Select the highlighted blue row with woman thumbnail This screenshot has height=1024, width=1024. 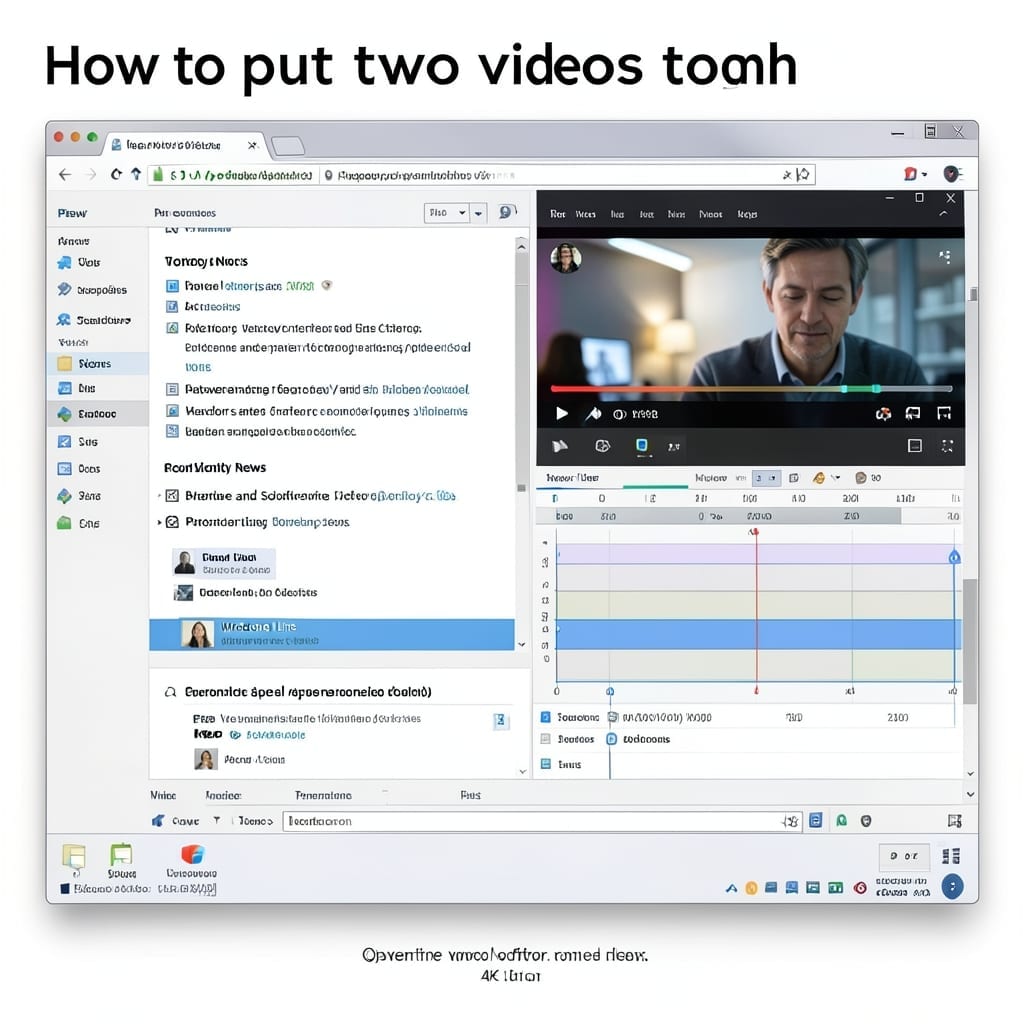click(332, 634)
